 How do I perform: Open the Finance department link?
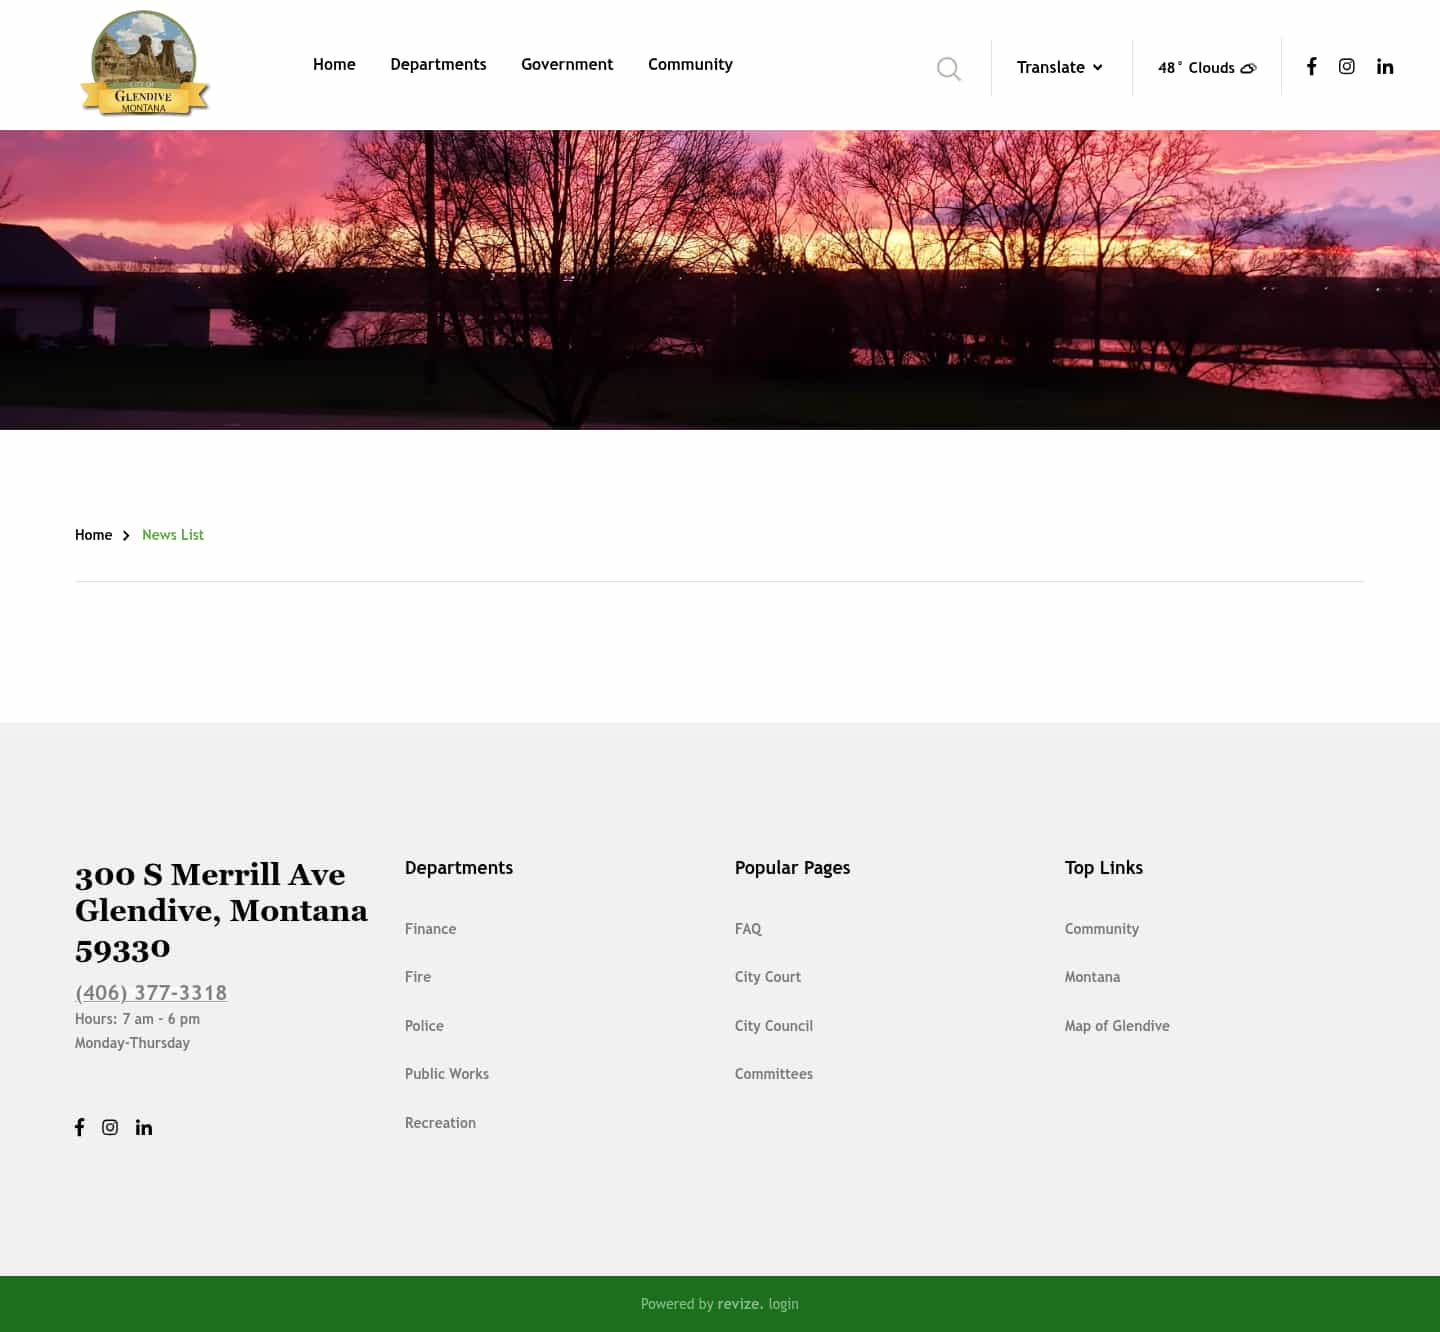(430, 929)
